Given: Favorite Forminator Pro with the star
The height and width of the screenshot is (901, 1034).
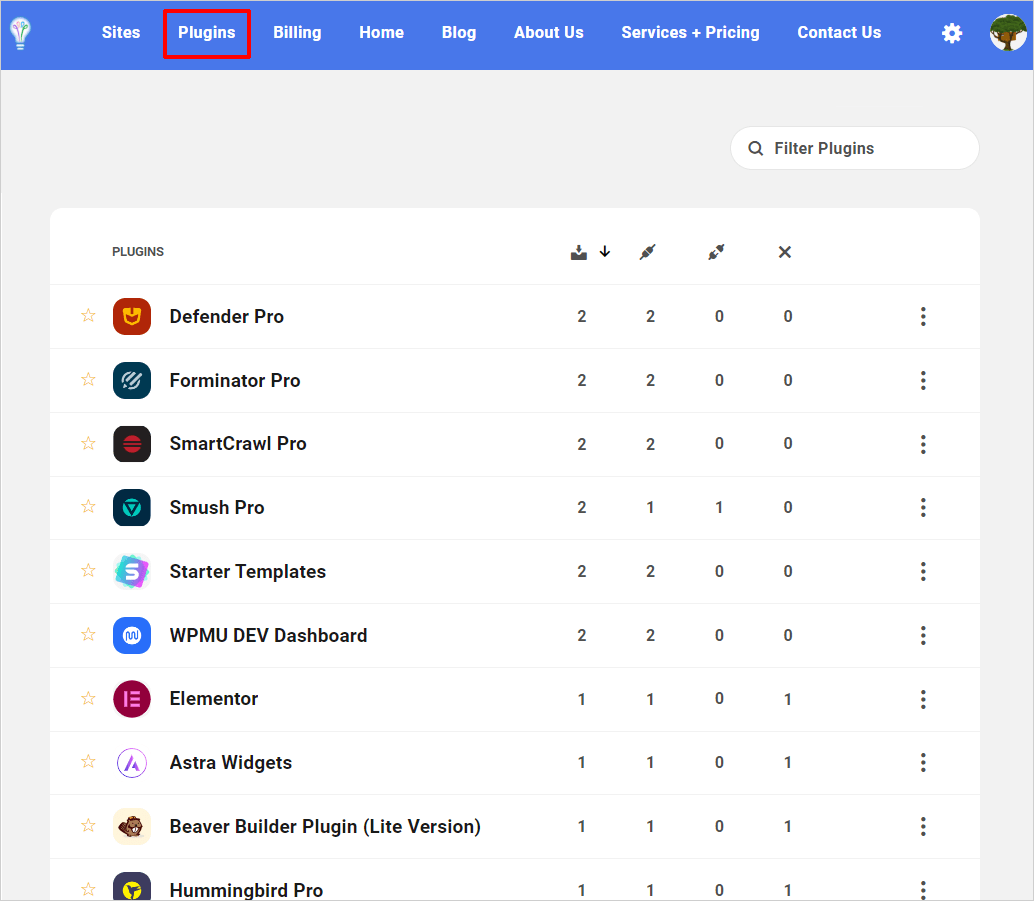Looking at the screenshot, I should 88,380.
